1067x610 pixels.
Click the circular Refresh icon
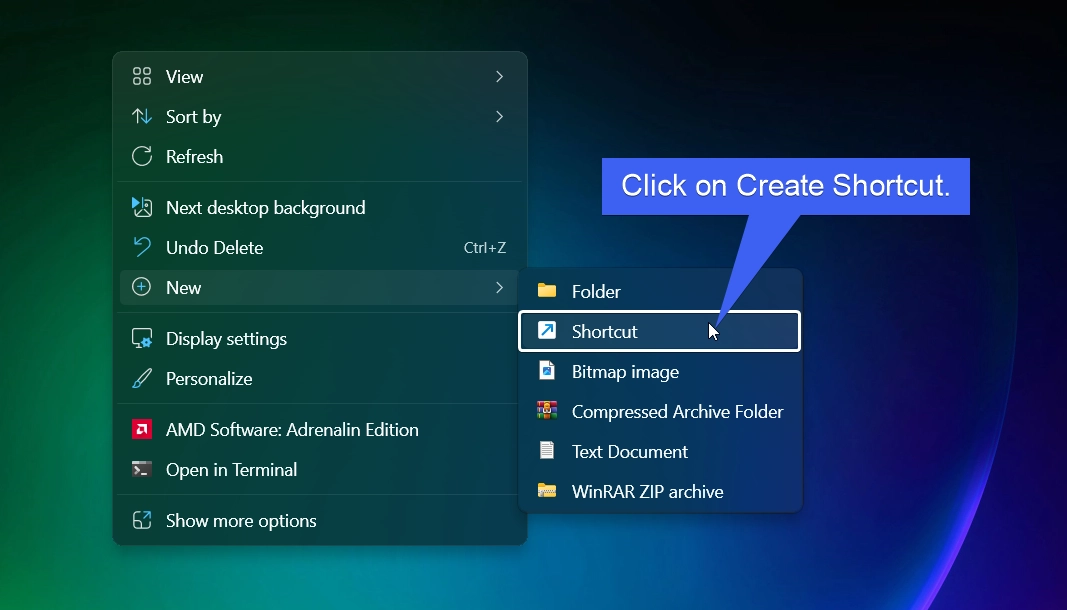[142, 156]
